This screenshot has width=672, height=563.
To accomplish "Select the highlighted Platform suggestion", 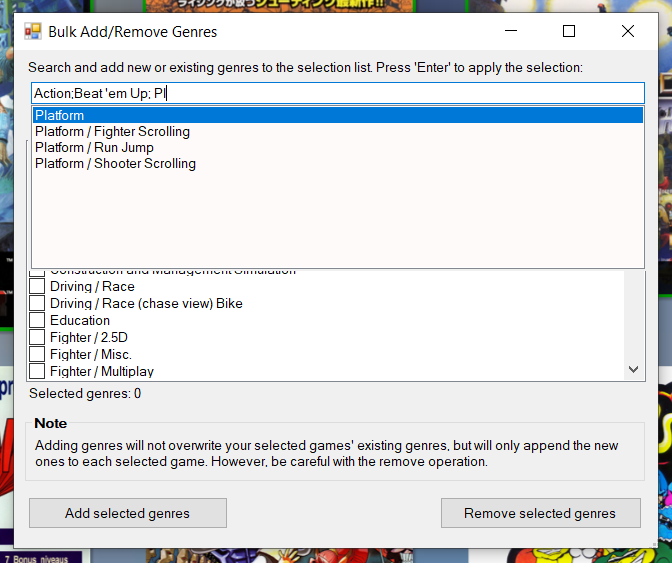I will click(x=338, y=115).
